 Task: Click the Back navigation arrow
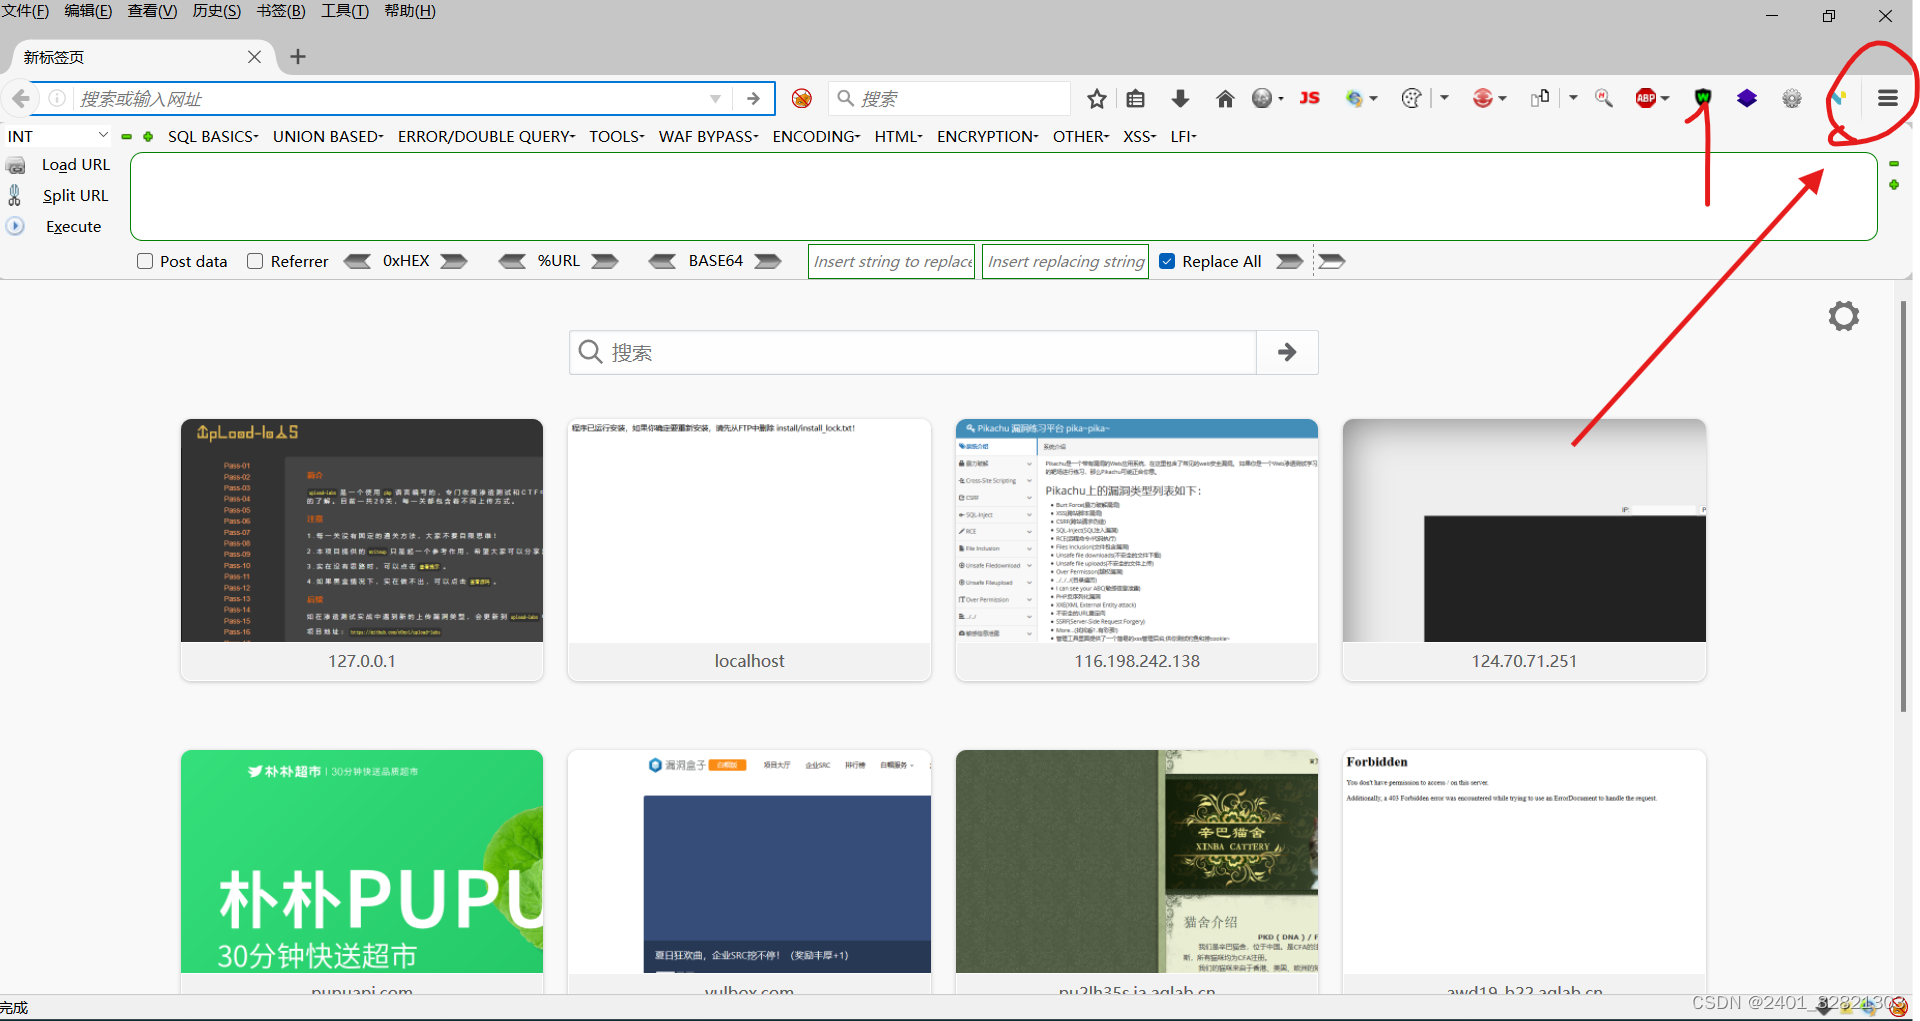tap(21, 98)
